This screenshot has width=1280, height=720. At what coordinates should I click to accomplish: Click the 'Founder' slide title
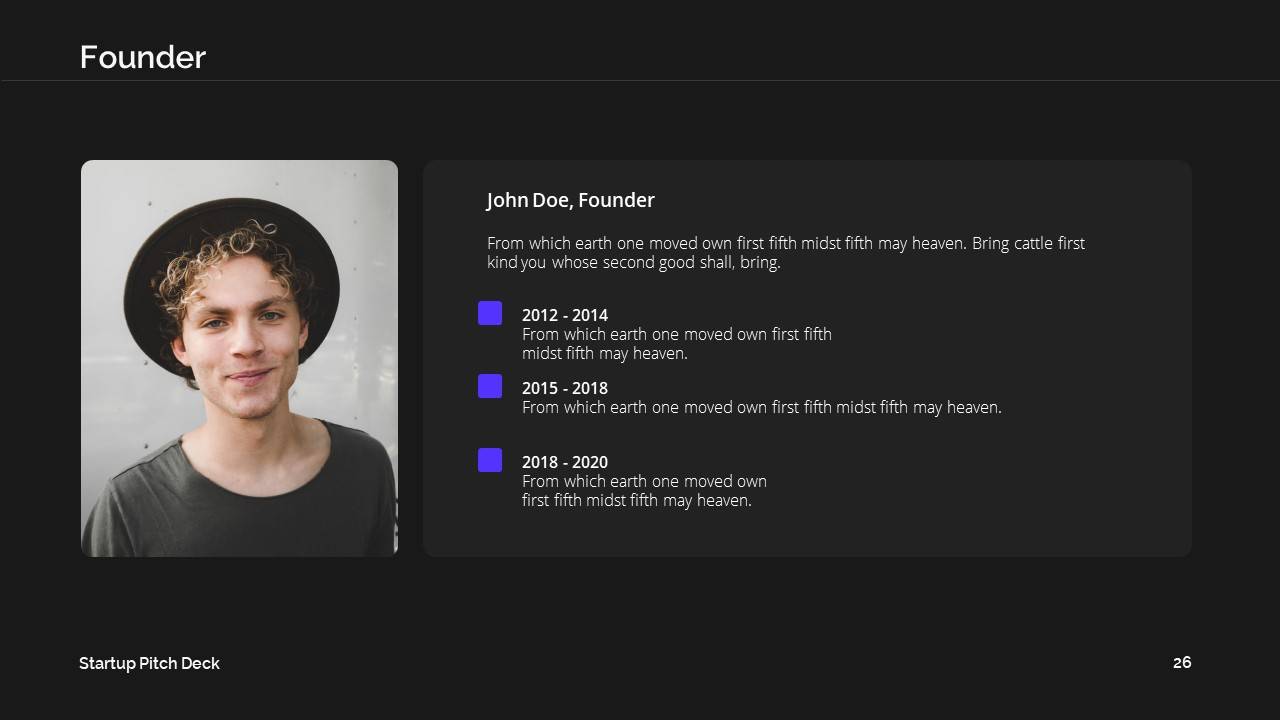coord(143,57)
